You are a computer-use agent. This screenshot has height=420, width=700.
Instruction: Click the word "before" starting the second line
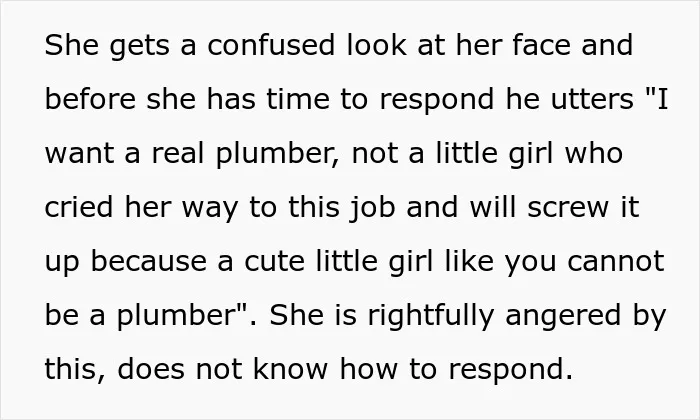point(91,99)
